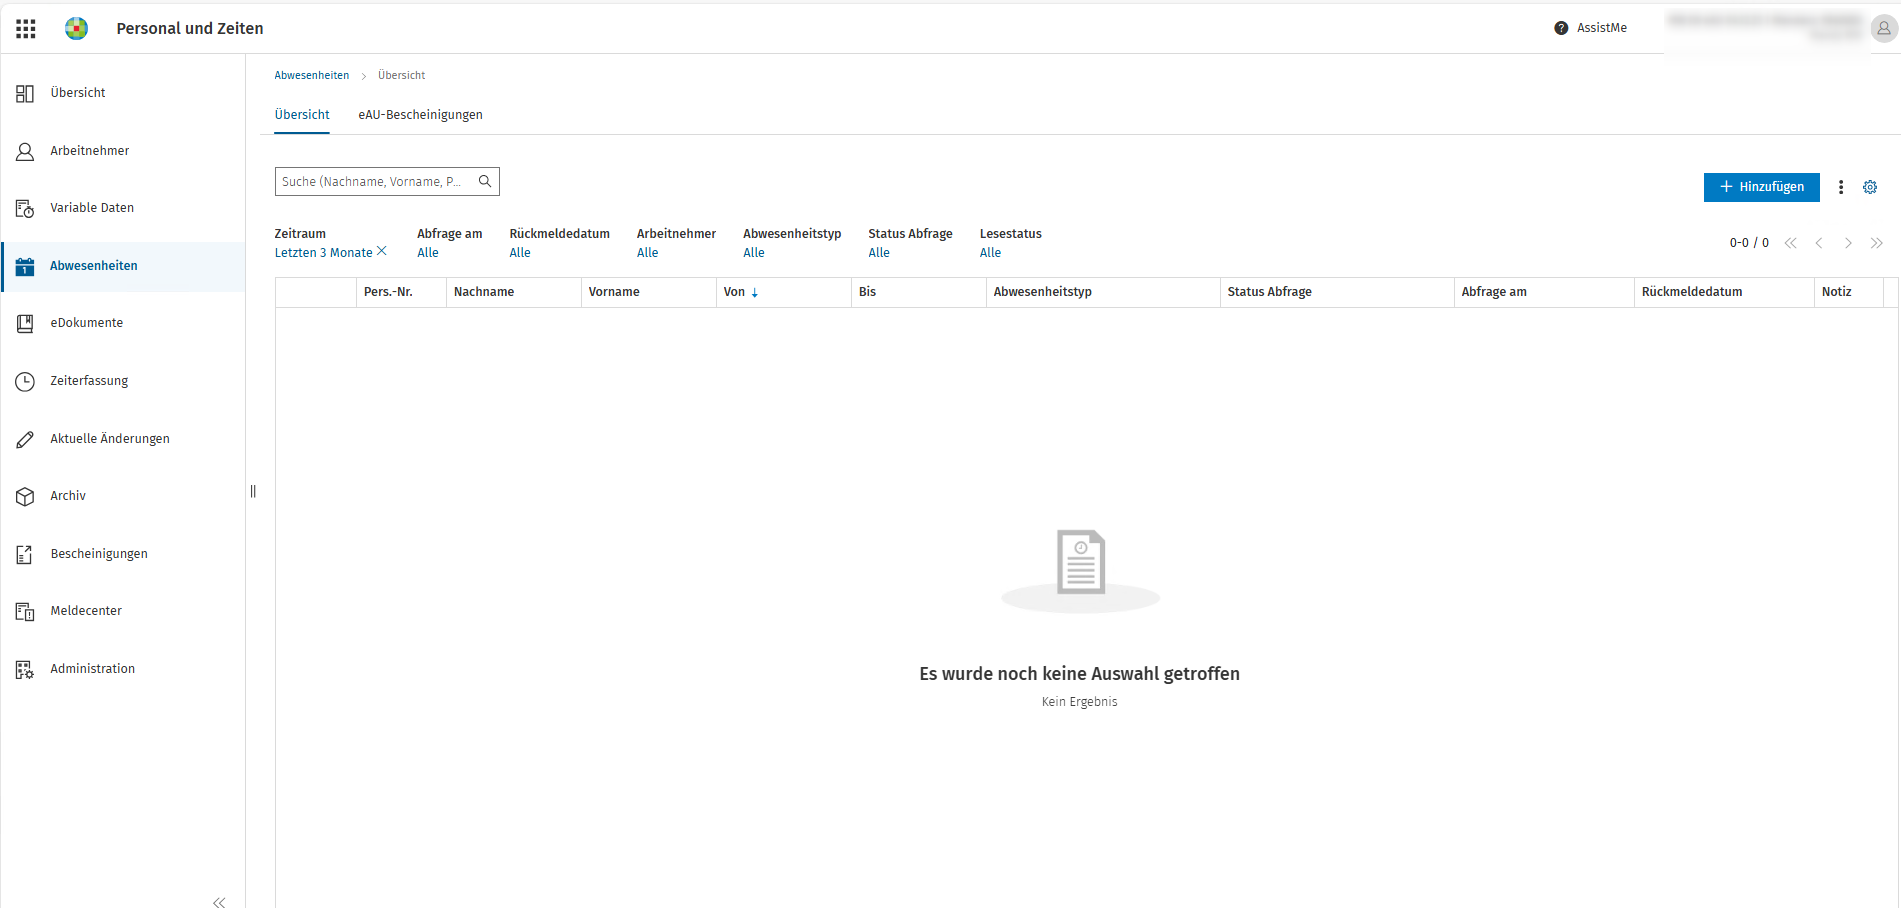Go to last page arrows
The width and height of the screenshot is (1901, 908).
1877,243
